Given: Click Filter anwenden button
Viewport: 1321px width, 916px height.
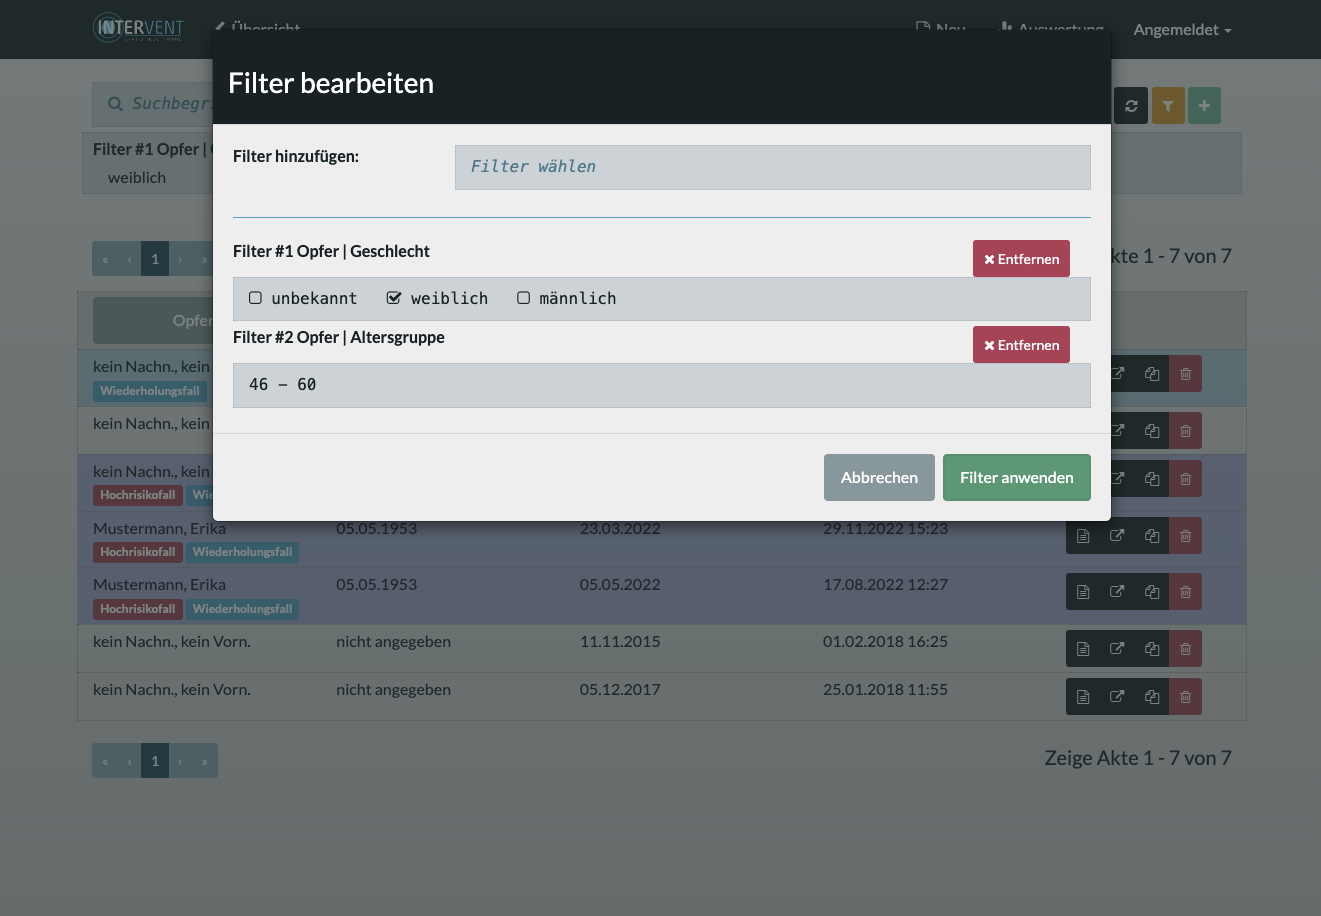Looking at the screenshot, I should tap(1017, 477).
